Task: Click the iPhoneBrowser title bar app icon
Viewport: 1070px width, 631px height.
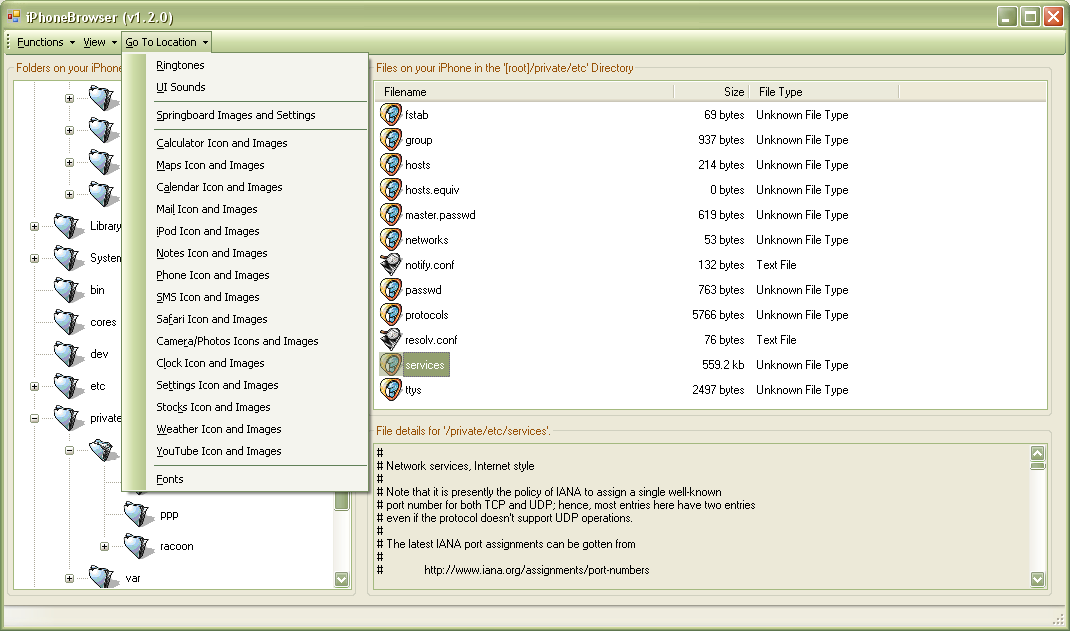Action: [14, 16]
